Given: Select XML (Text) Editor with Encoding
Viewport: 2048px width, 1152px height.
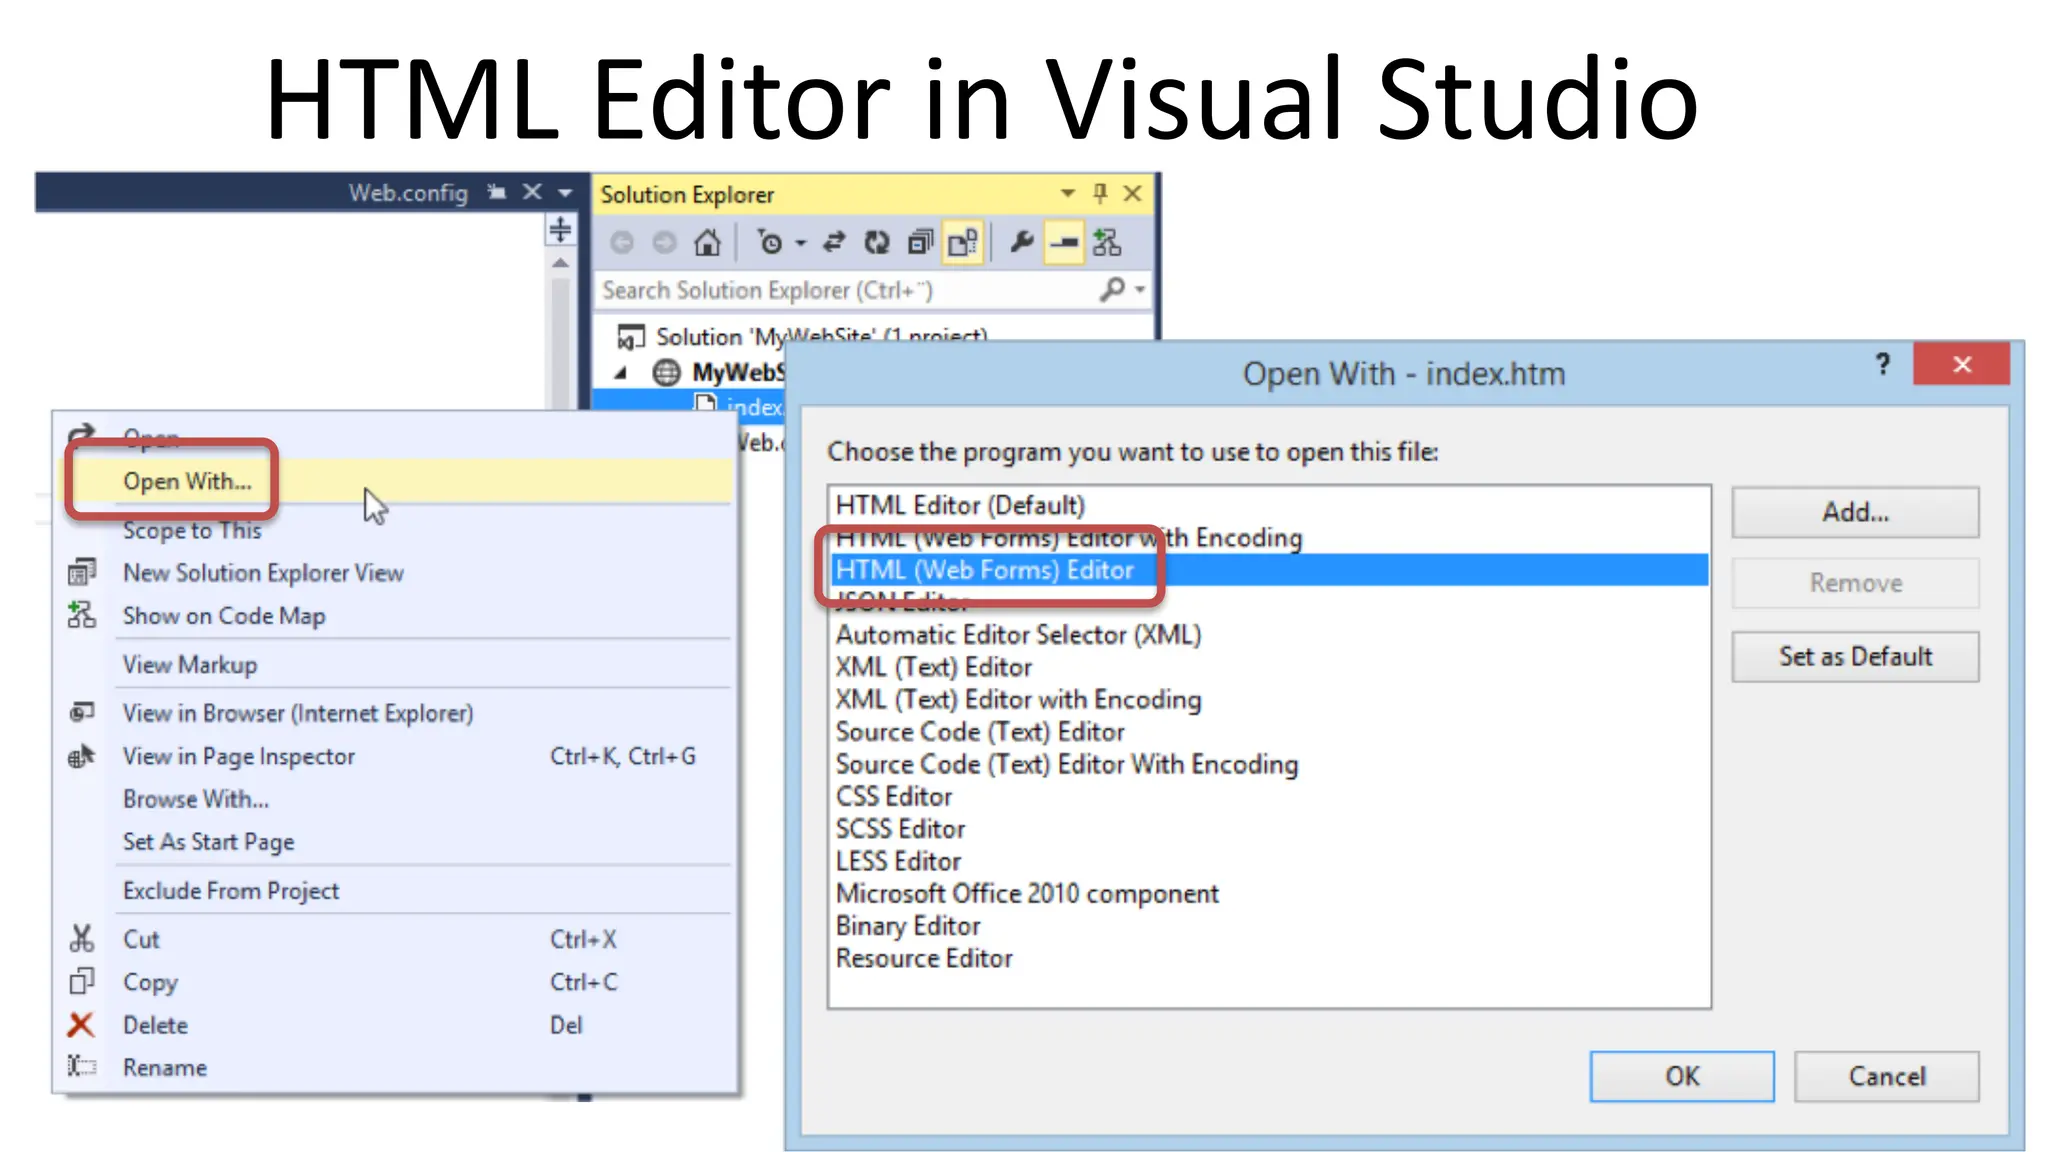Looking at the screenshot, I should (1269, 699).
